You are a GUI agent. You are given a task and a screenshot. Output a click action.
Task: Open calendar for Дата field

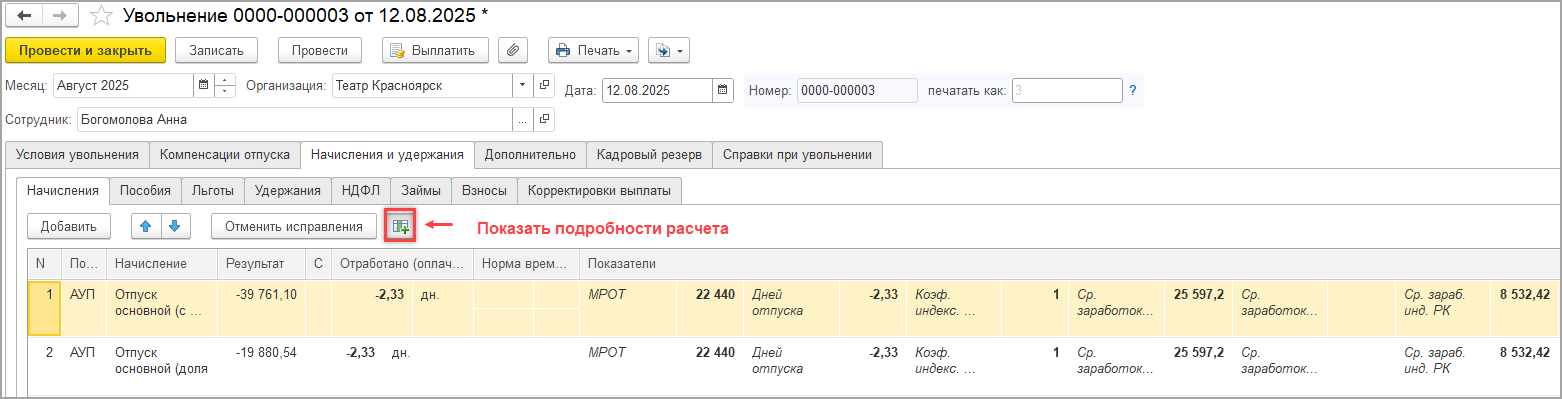pos(723,91)
